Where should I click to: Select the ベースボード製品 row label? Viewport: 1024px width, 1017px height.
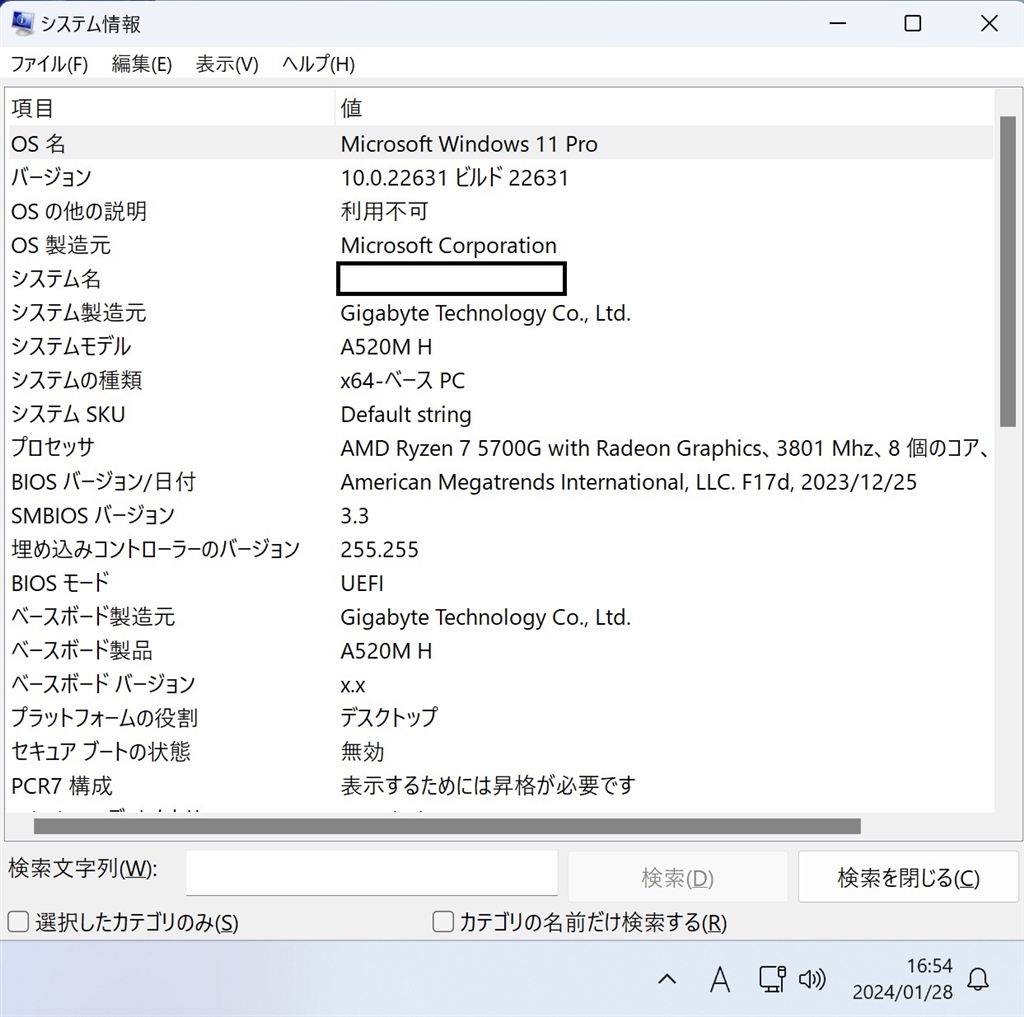pyautogui.click(x=82, y=651)
